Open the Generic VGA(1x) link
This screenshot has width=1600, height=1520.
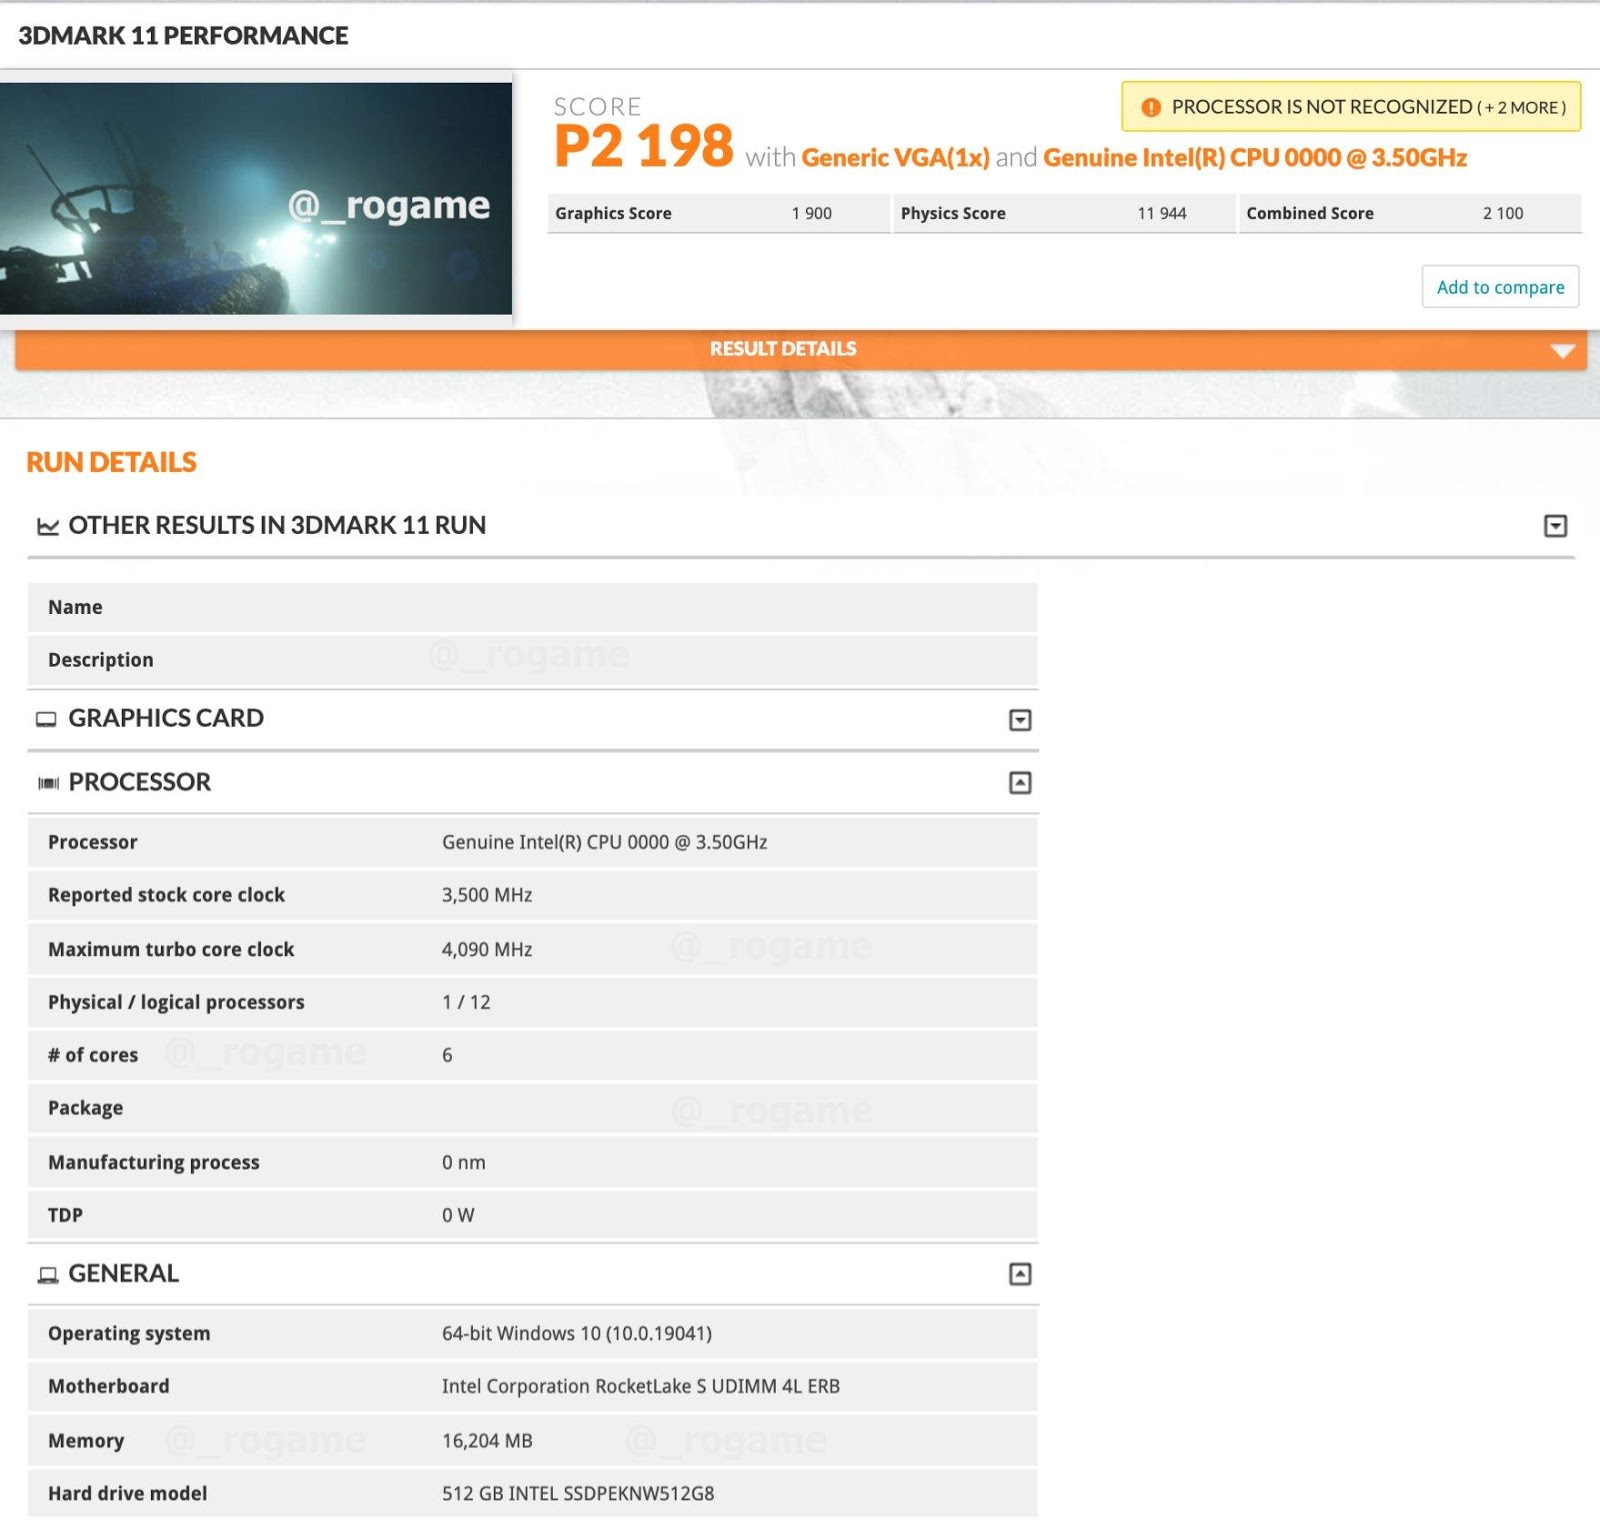tap(895, 158)
